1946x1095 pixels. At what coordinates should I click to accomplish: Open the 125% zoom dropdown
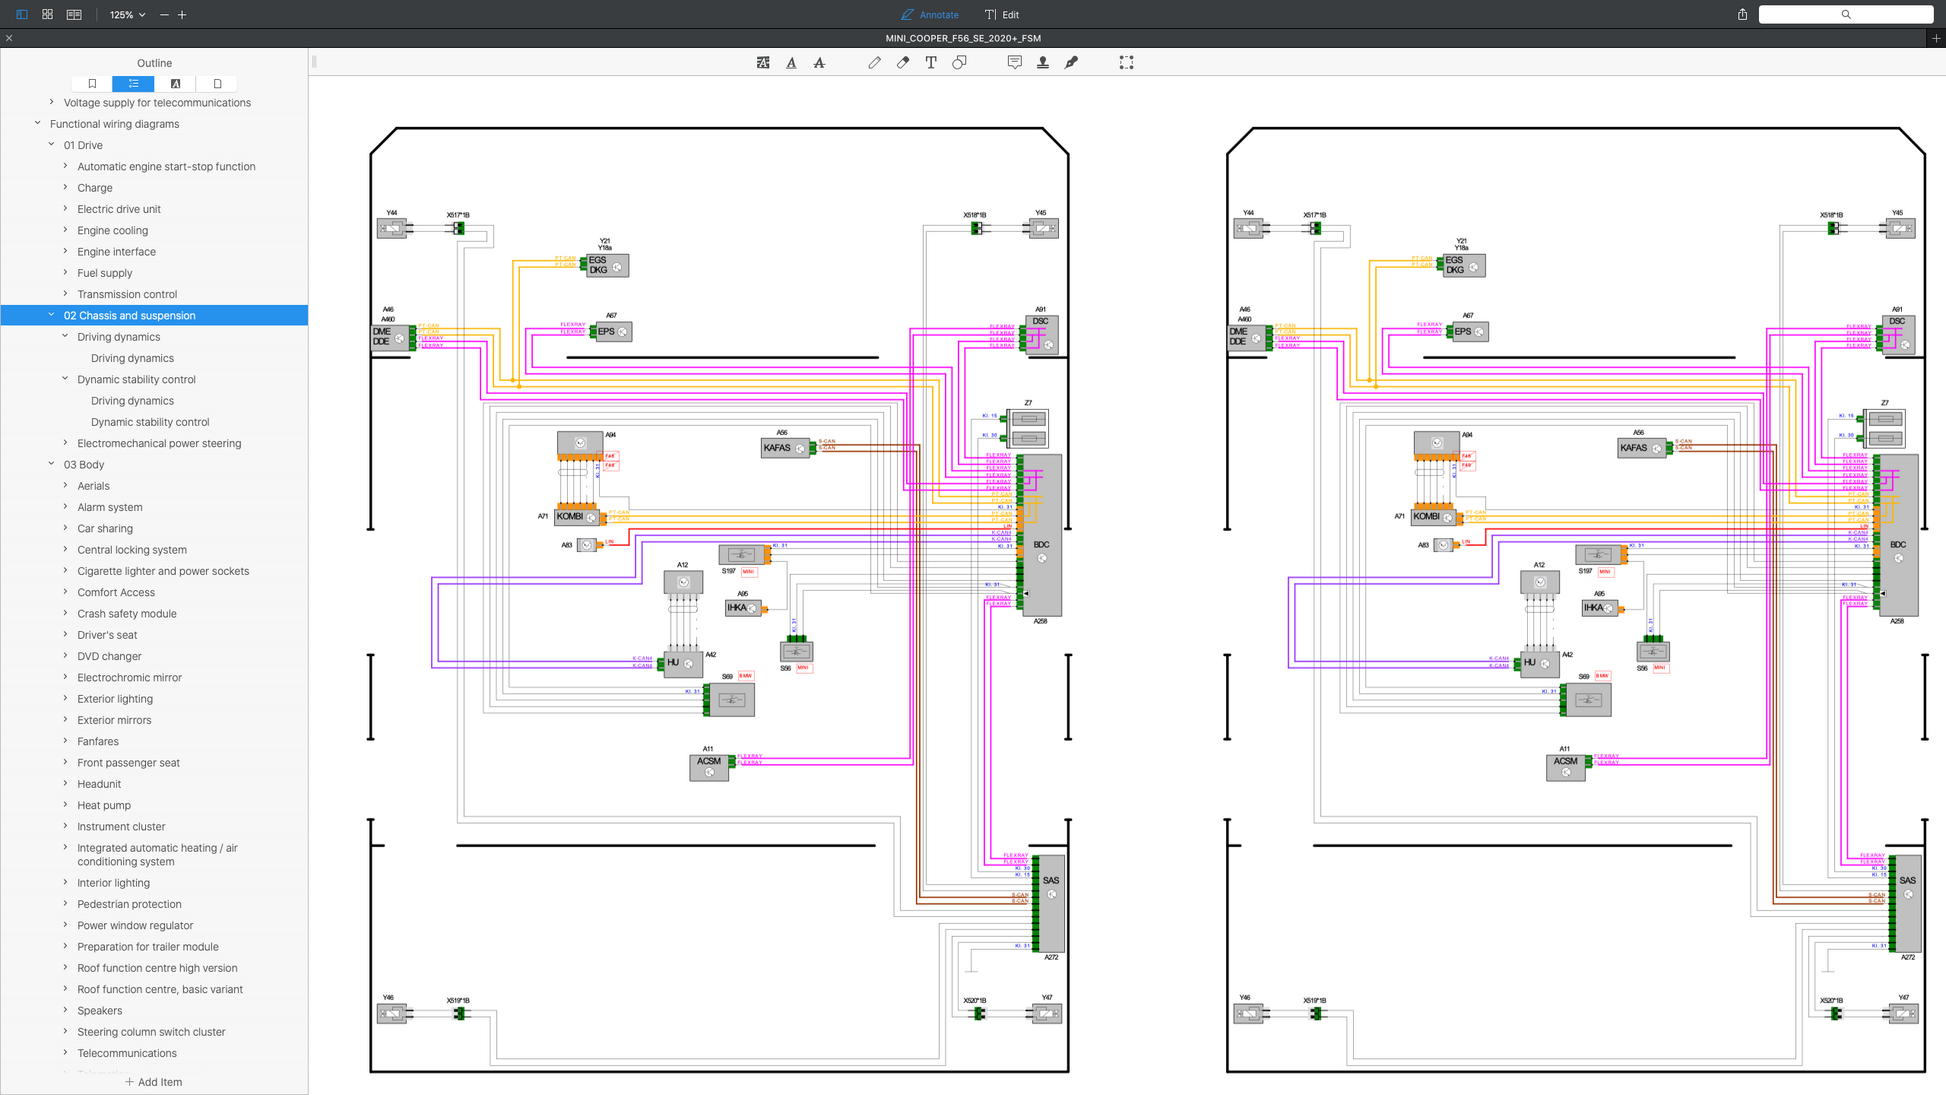click(127, 15)
